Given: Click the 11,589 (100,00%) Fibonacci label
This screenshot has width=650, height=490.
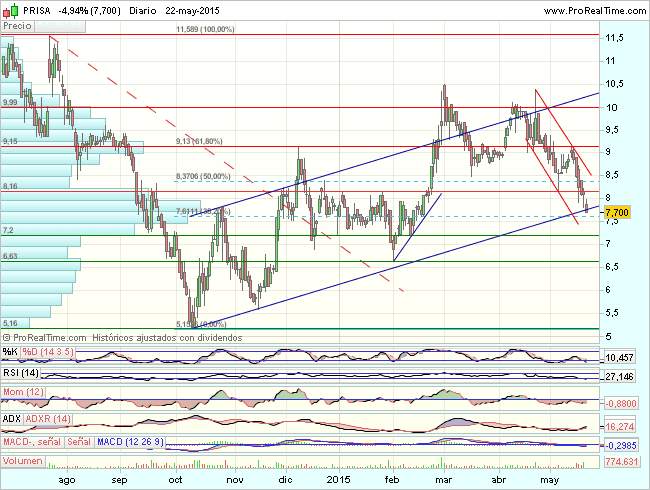Looking at the screenshot, I should point(205,29).
